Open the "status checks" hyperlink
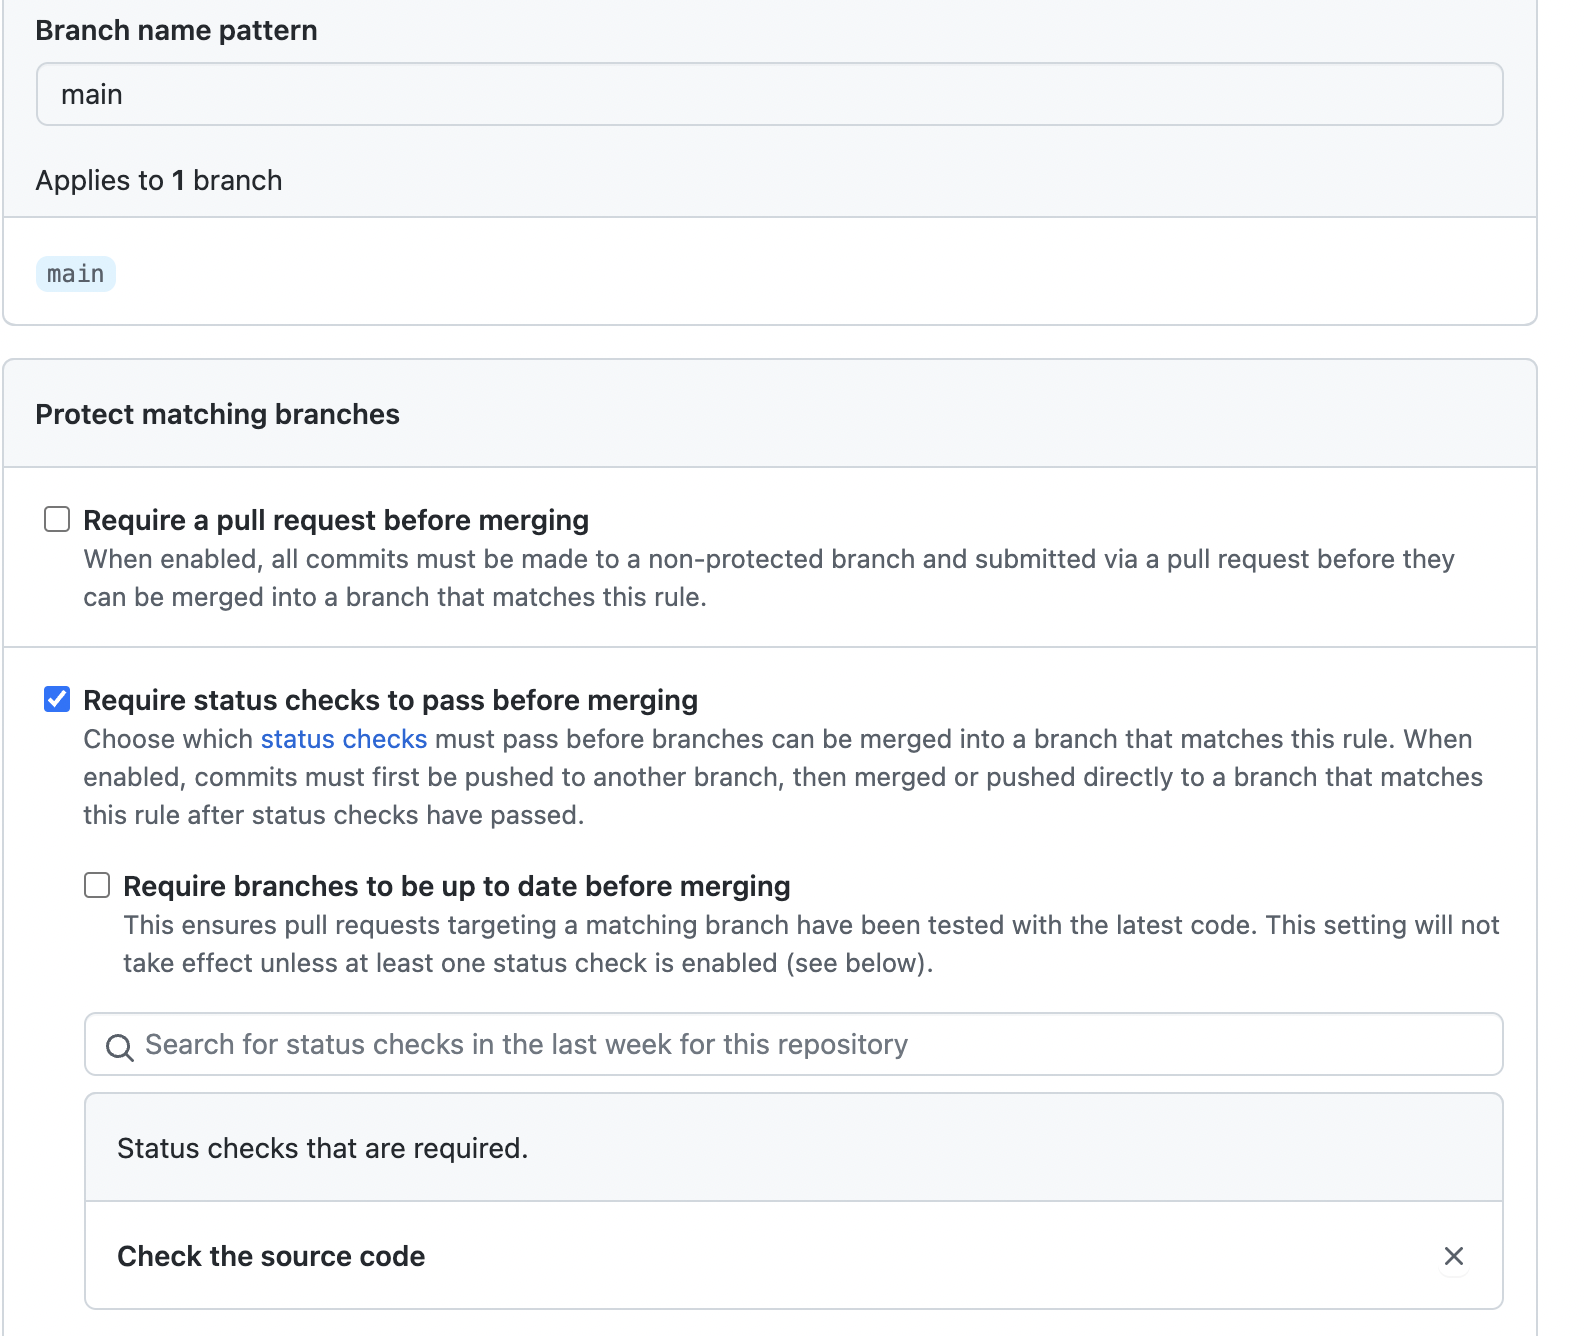 click(x=343, y=739)
